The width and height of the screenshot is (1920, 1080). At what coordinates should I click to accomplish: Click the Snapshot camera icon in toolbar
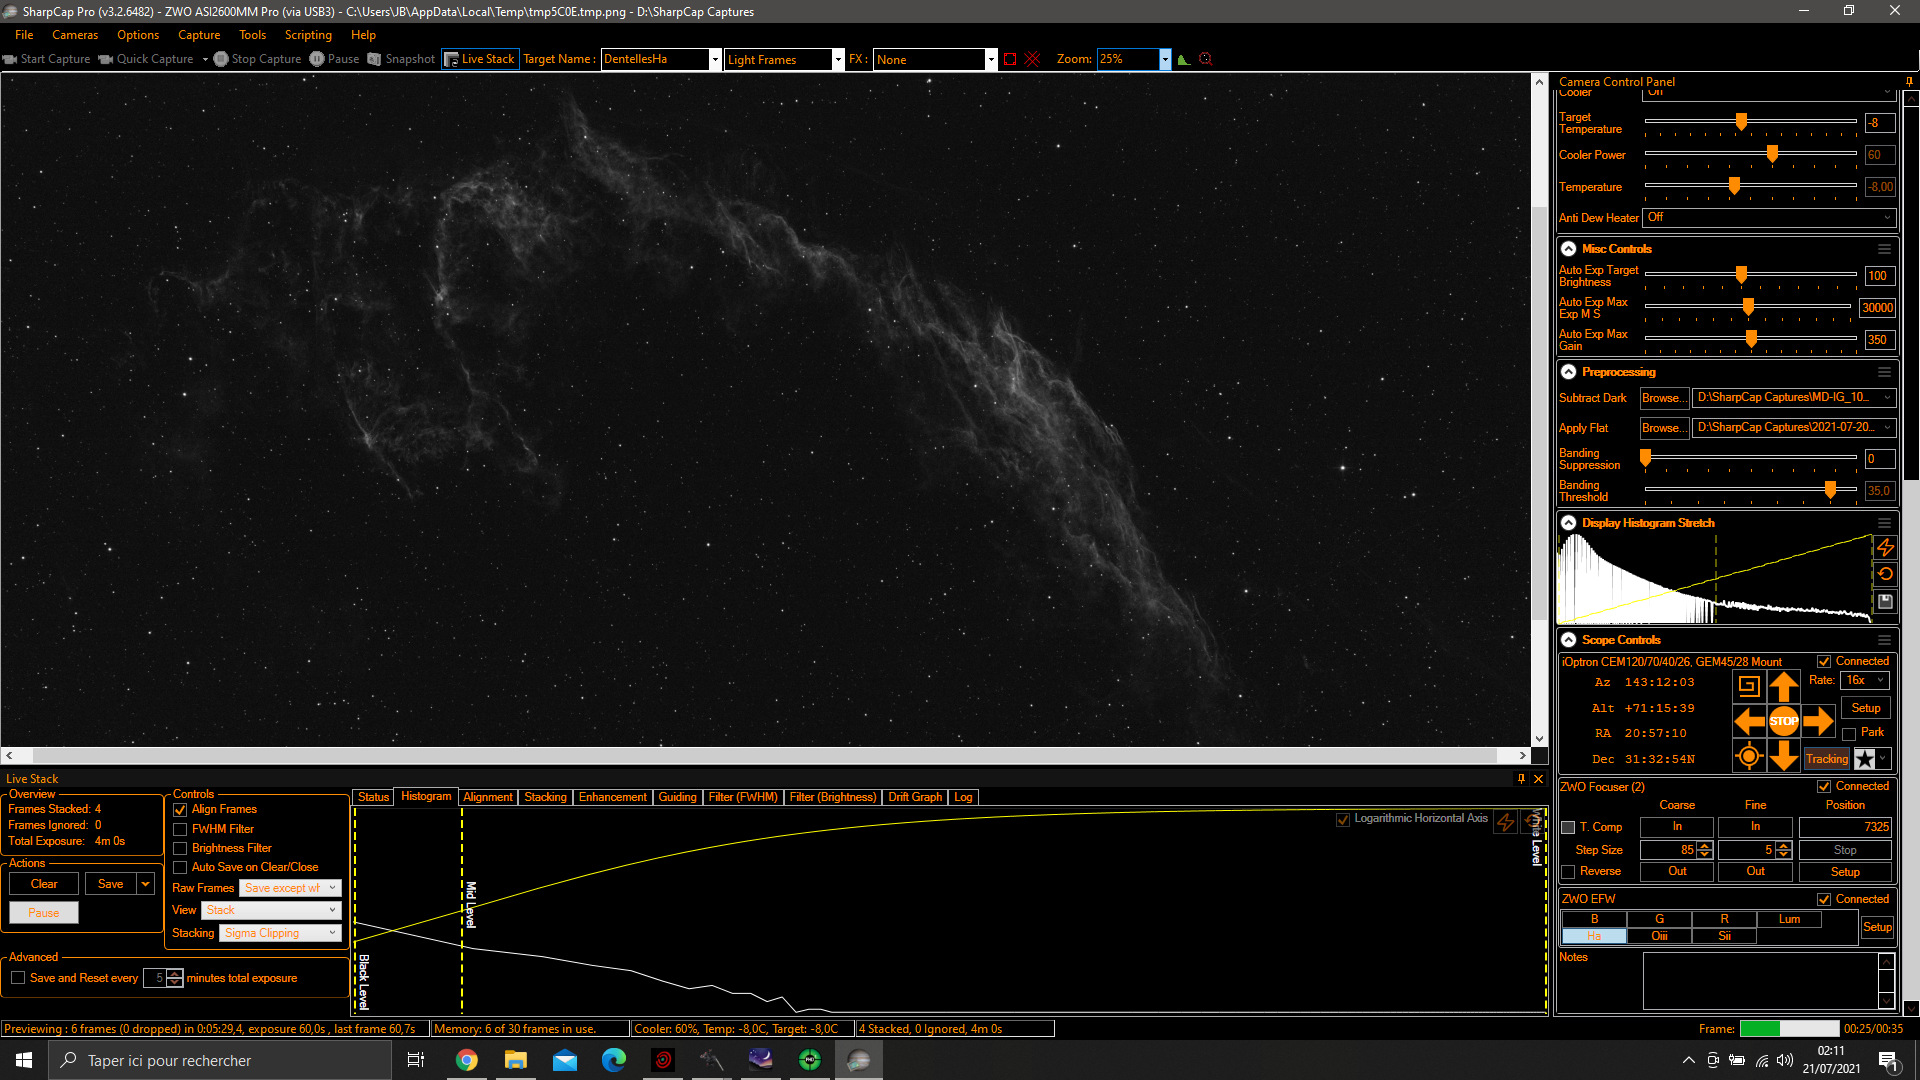[375, 59]
